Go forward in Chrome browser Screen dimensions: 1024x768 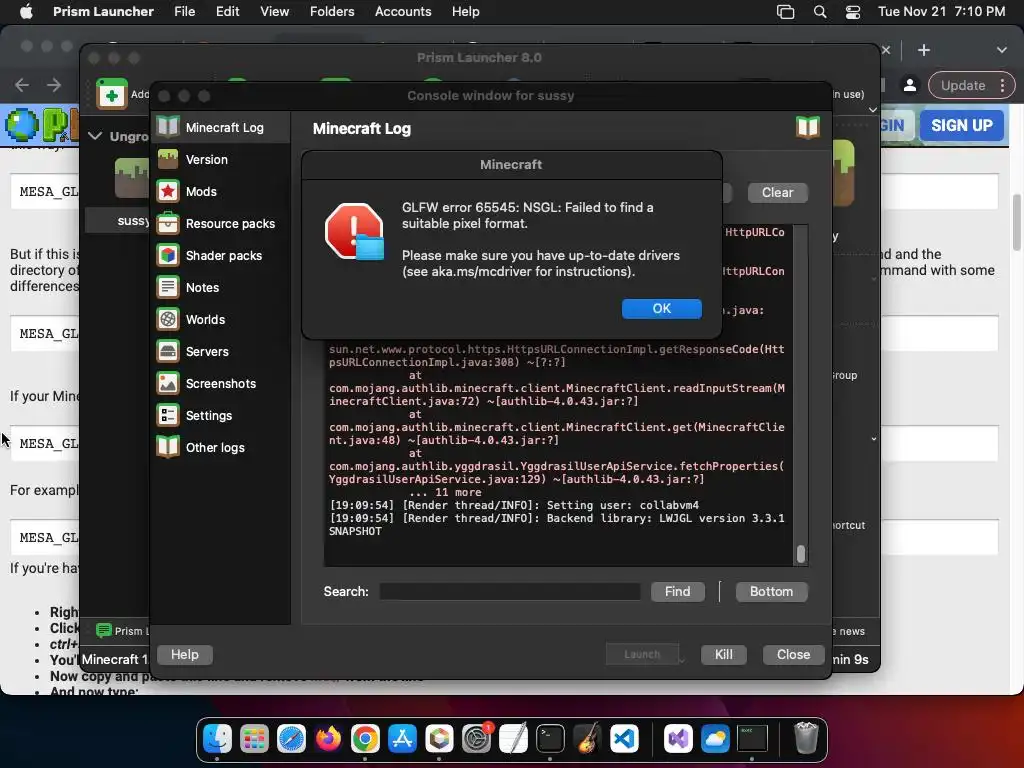54,85
